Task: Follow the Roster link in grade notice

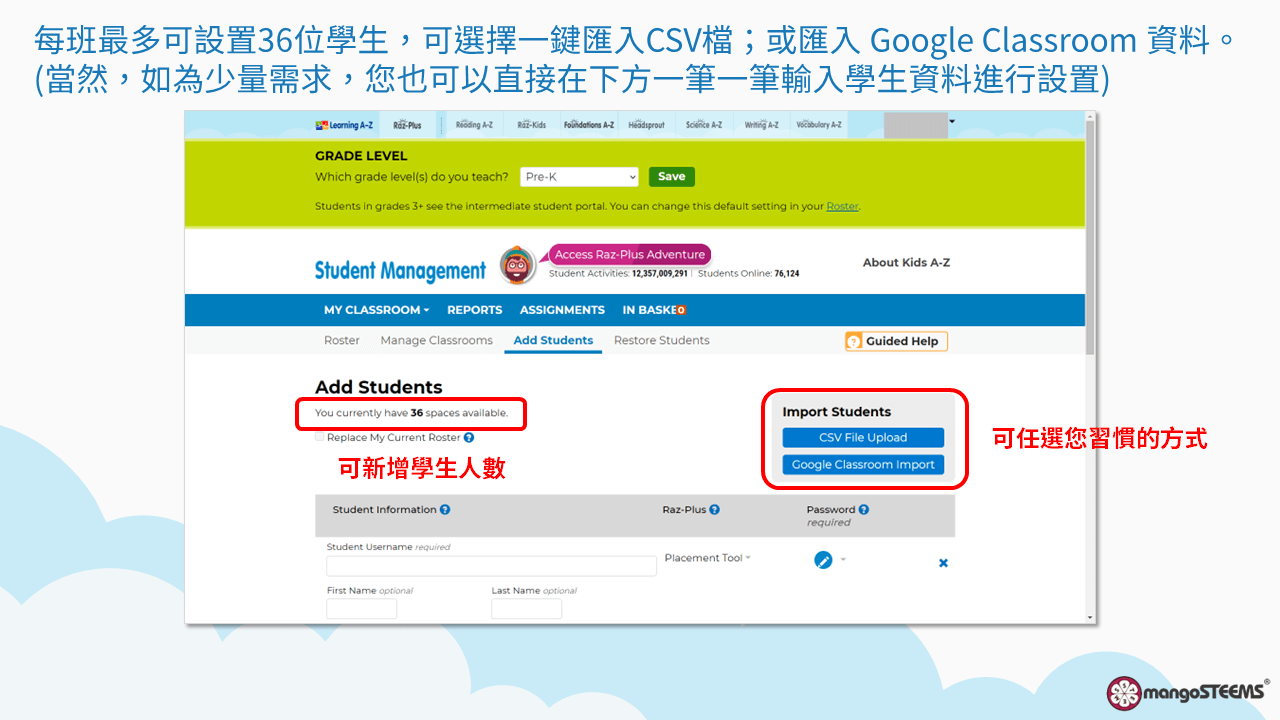Action: click(842, 206)
